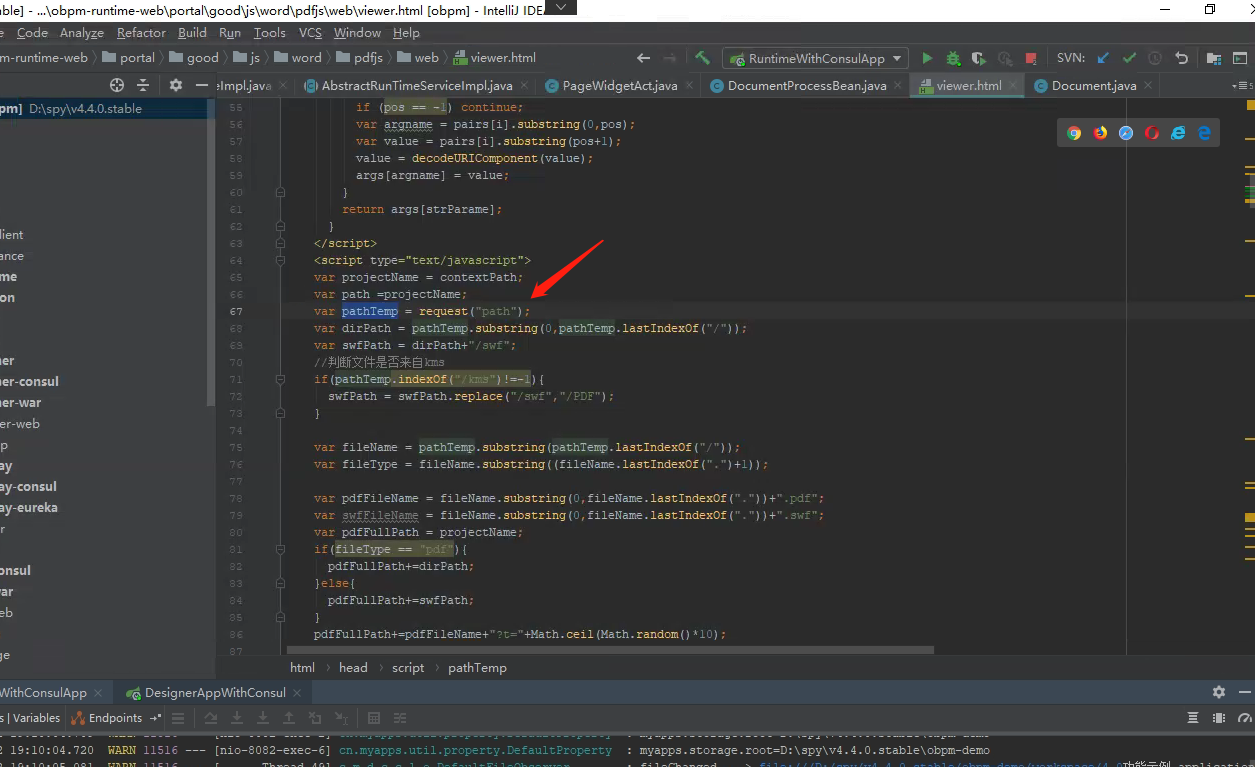Click the Step Over debugger icon

(211, 718)
